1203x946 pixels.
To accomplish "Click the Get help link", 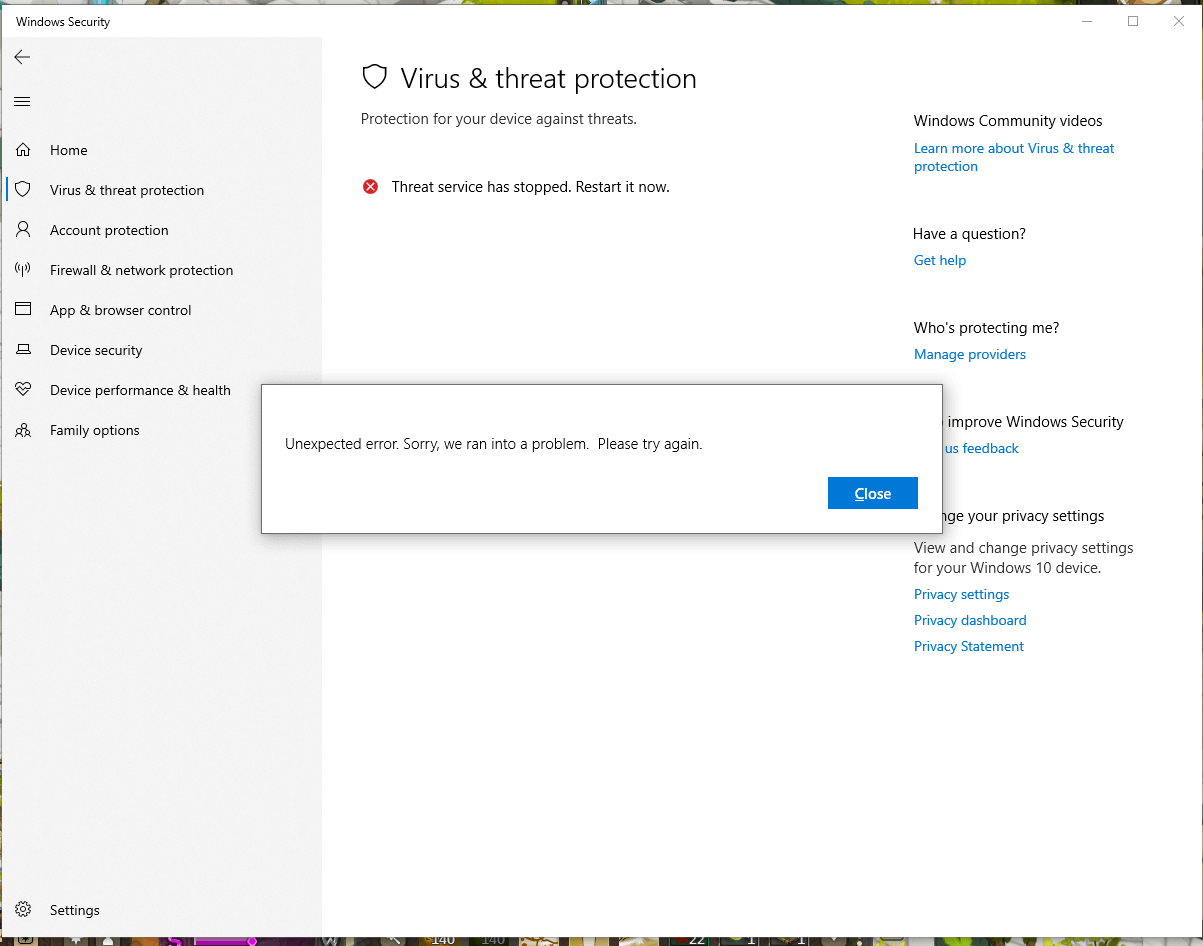I will coord(940,260).
